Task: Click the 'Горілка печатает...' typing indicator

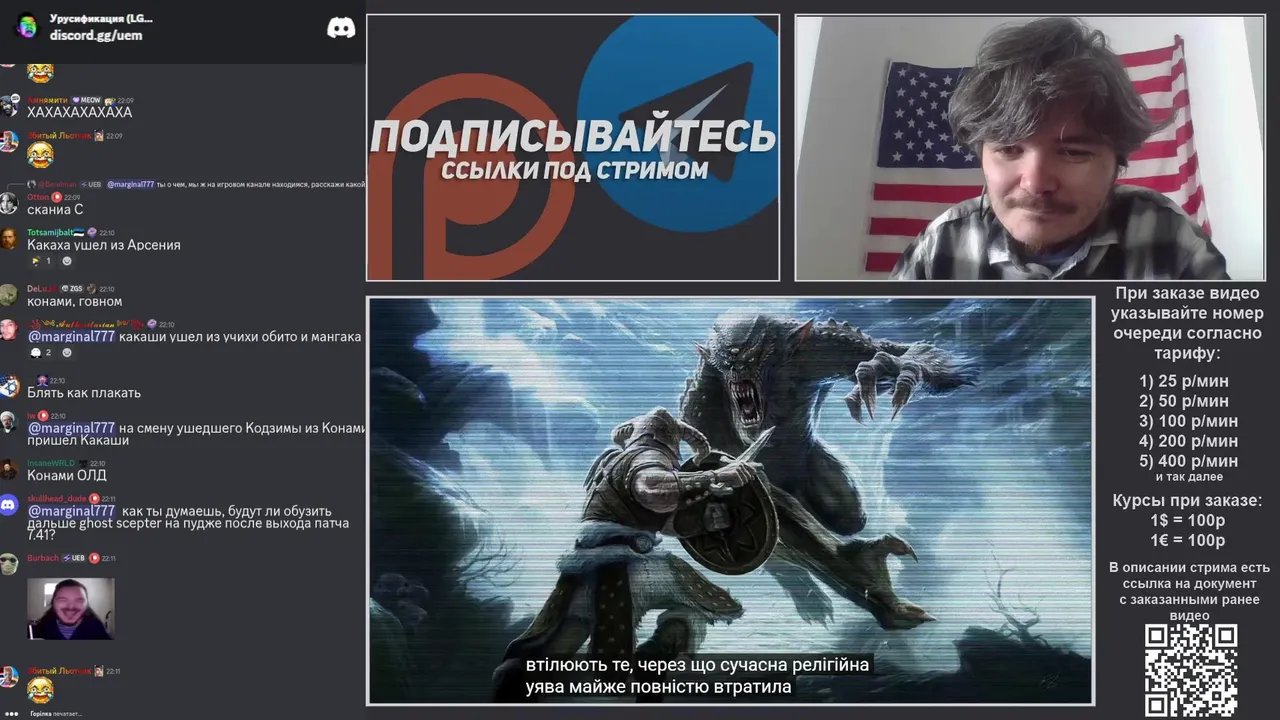Action: (x=56, y=714)
